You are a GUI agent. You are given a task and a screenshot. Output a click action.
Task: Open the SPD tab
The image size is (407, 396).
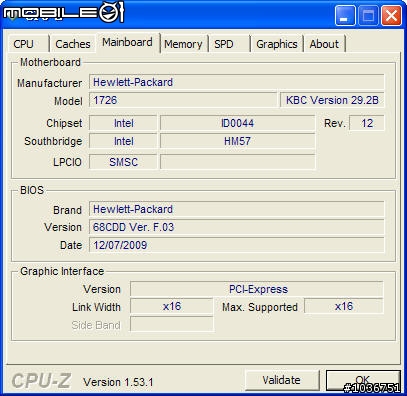(229, 44)
